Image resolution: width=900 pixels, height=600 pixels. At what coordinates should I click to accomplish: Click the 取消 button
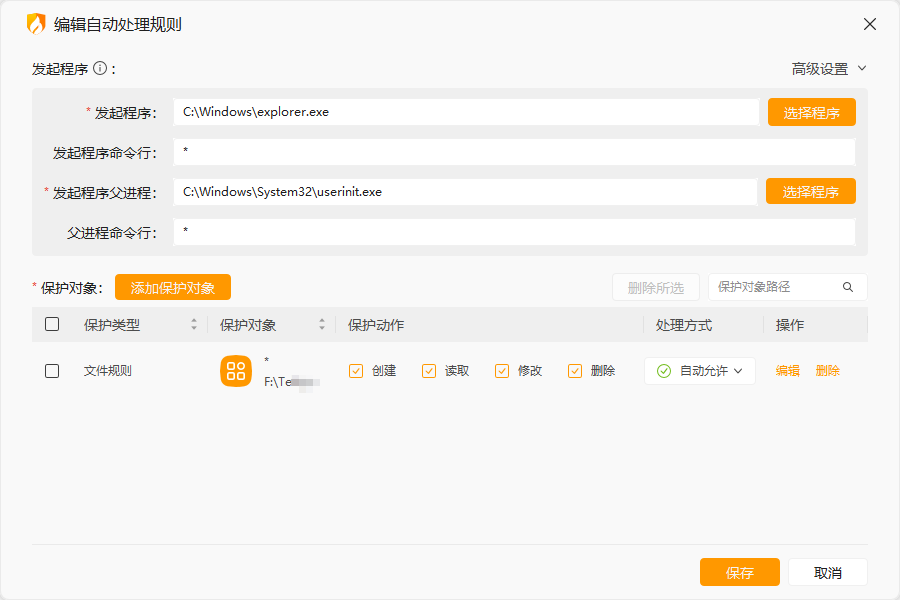827,572
